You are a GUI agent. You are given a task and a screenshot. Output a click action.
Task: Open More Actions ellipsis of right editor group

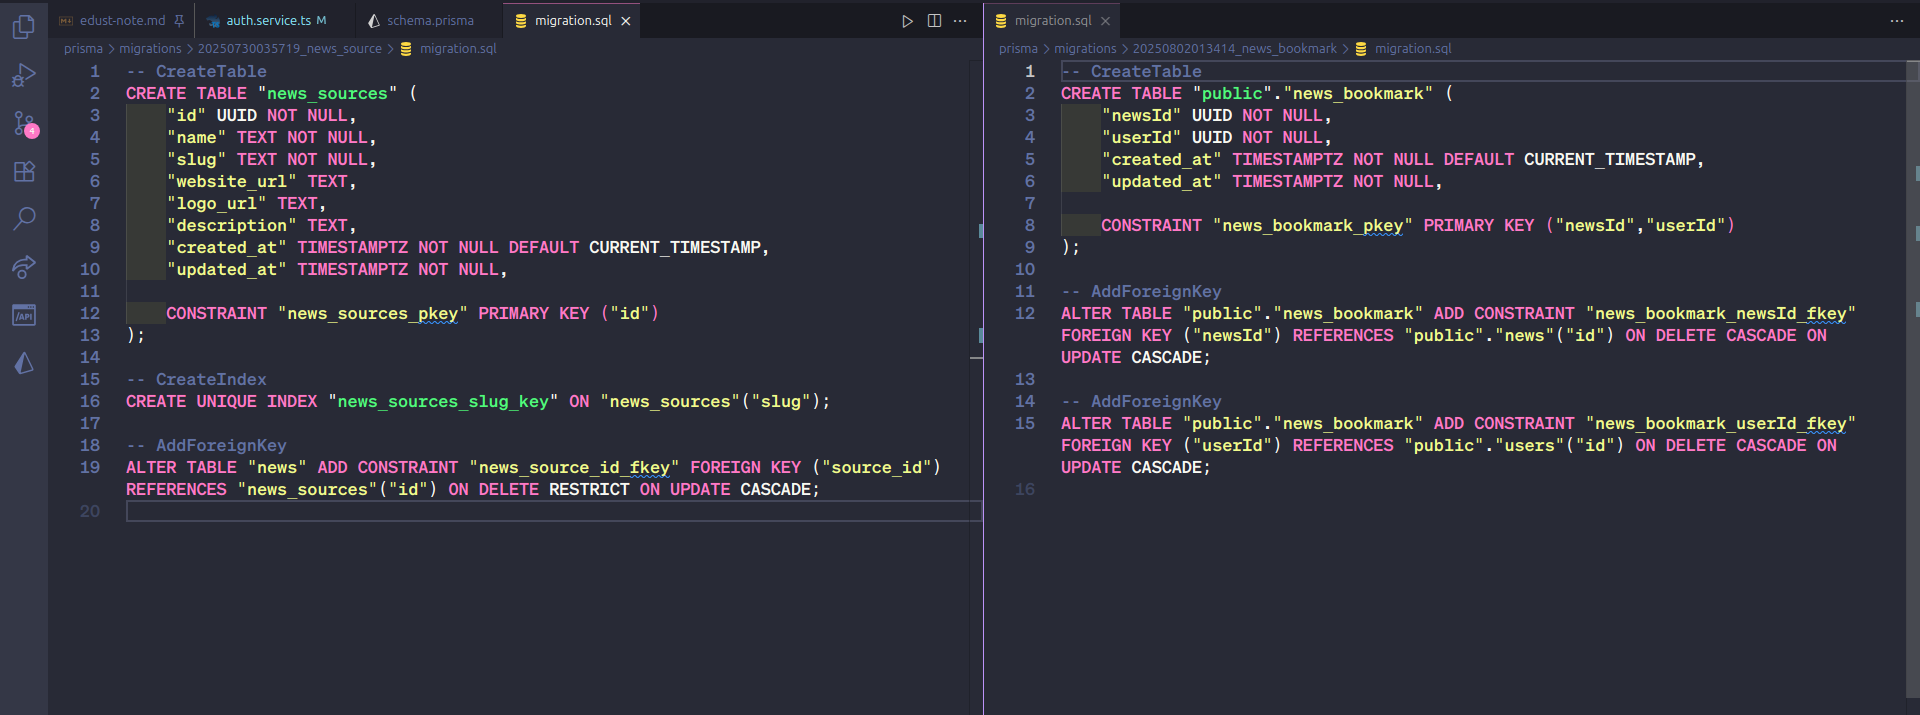(x=1896, y=21)
